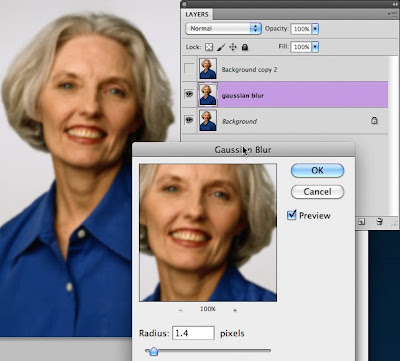
Task: Click the Opacity value field
Action: (301, 29)
